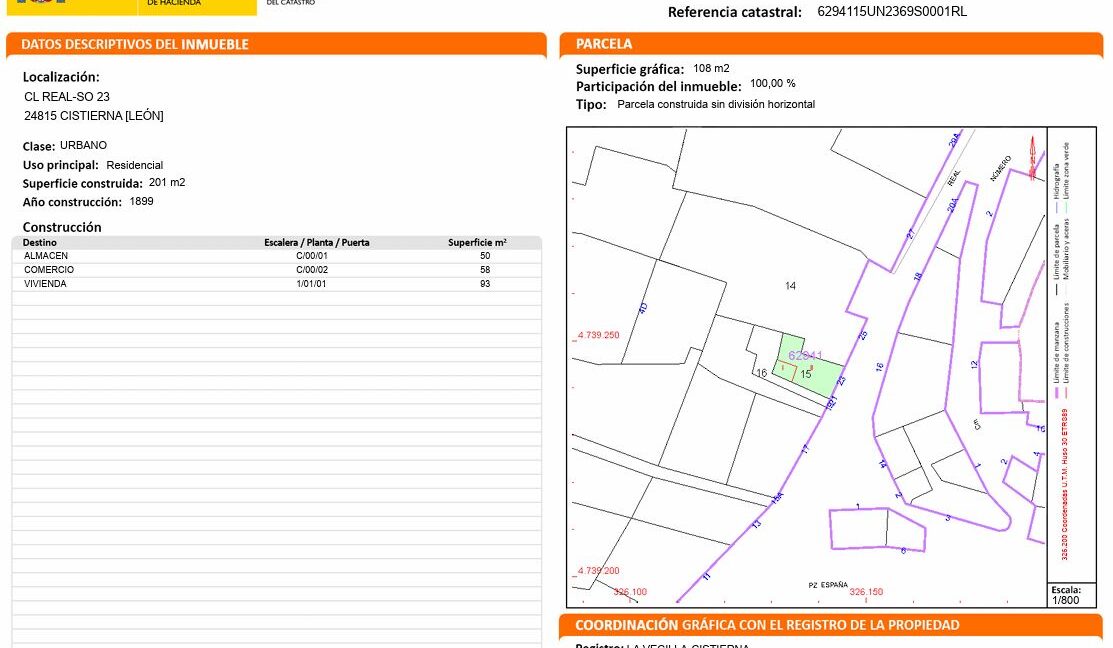This screenshot has height=648, width=1113.
Task: Select participation value '100,00 %'
Action: tap(772, 83)
